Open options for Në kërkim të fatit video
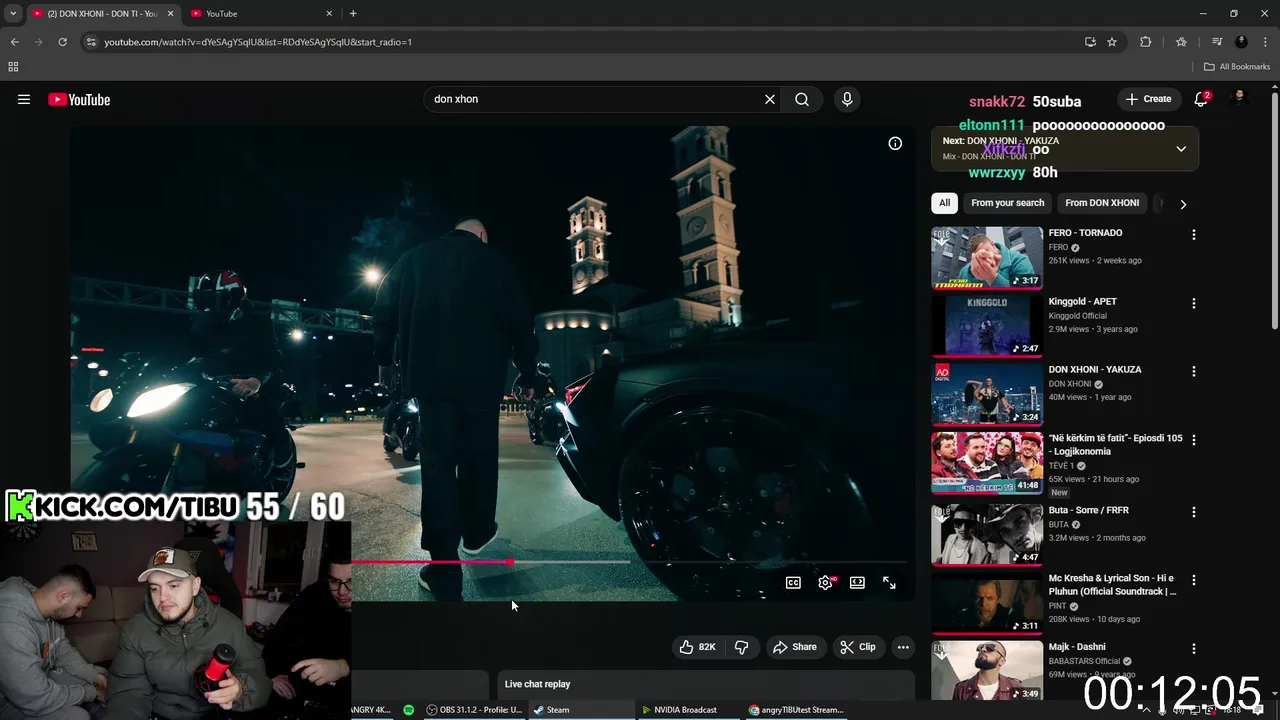 1193,441
